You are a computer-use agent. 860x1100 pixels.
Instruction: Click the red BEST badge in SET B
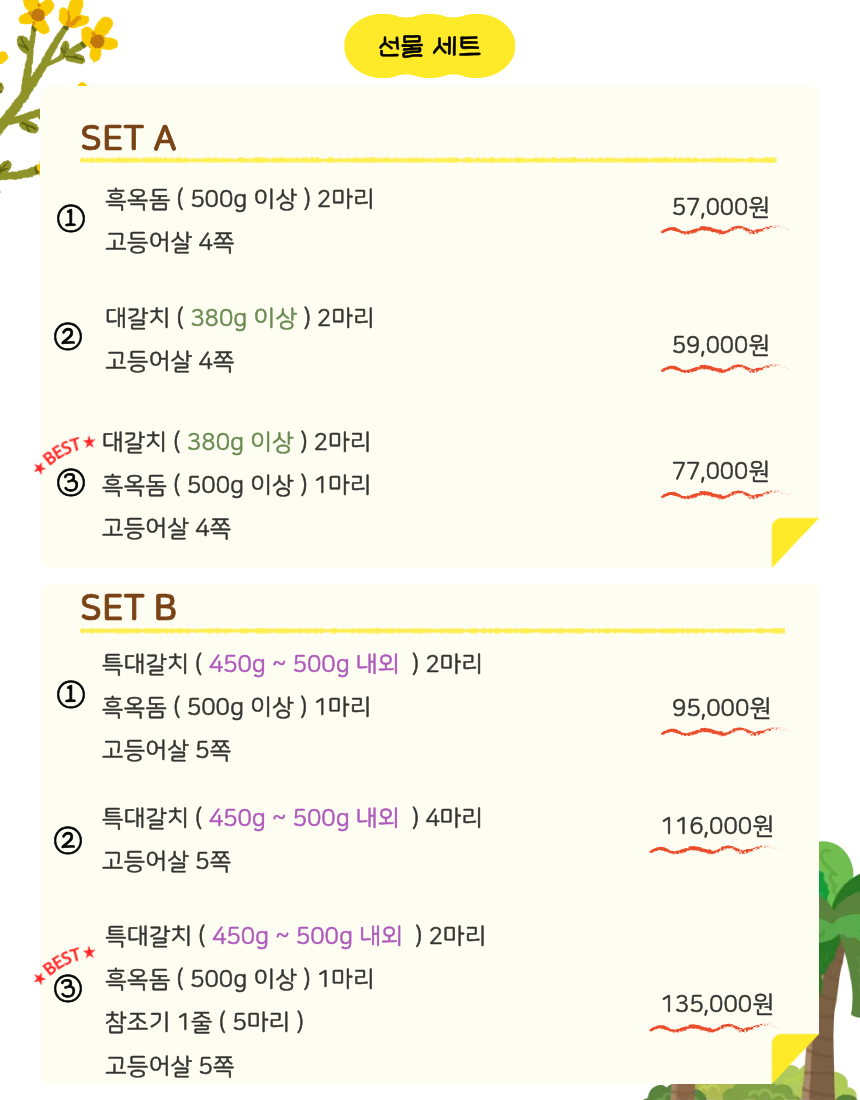[x=66, y=960]
